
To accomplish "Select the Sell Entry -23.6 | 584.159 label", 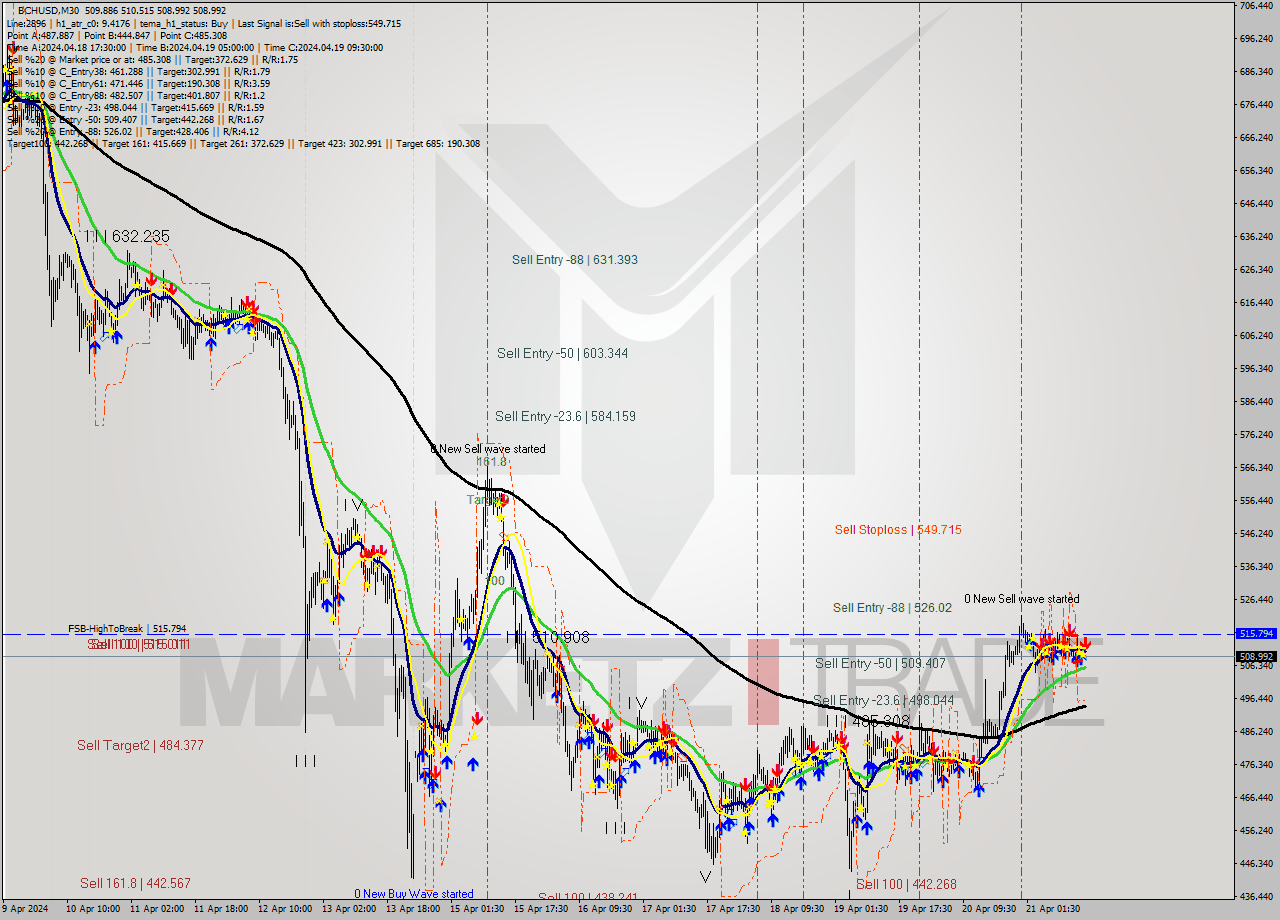I will coord(565,417).
